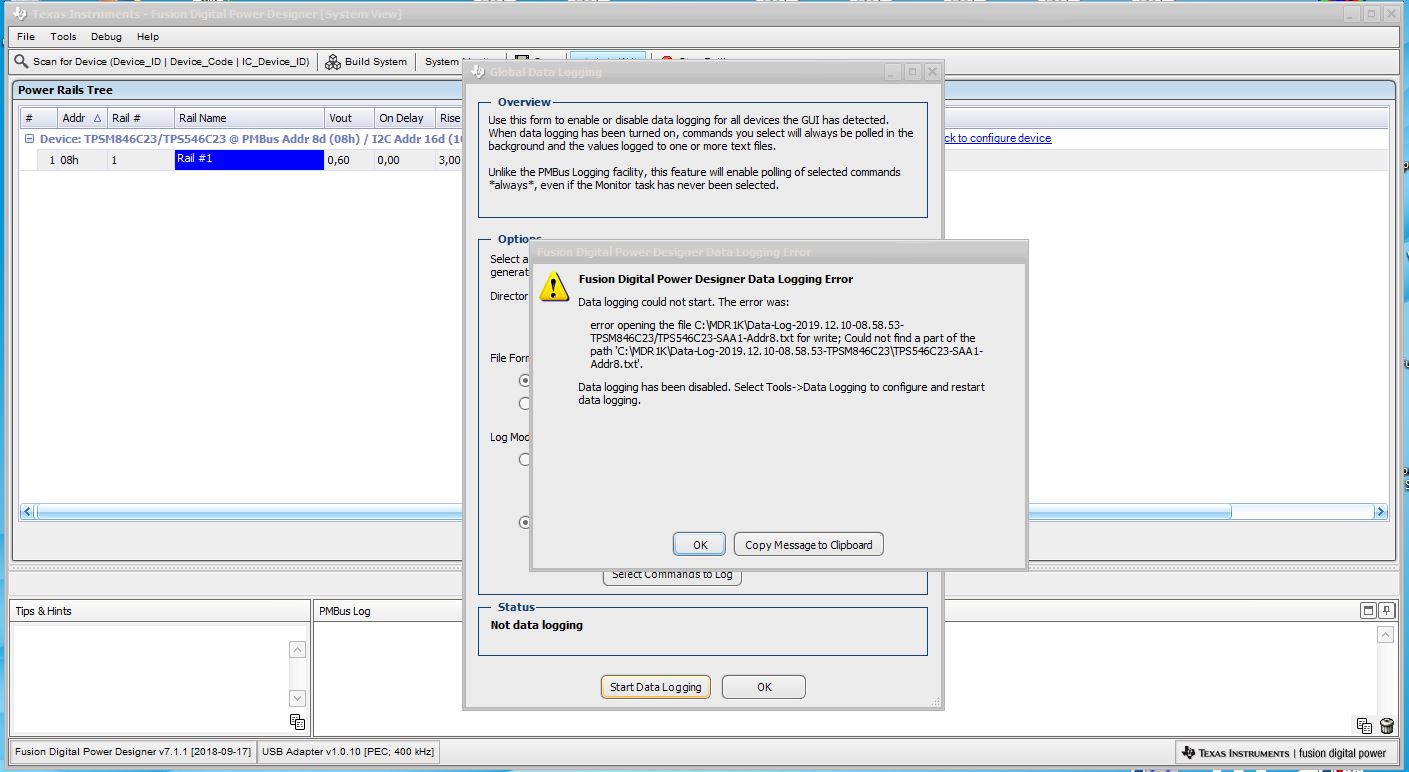The width and height of the screenshot is (1409, 772).
Task: Click the Texas Instruments icon in the Global Data Logging title bar
Action: (478, 72)
